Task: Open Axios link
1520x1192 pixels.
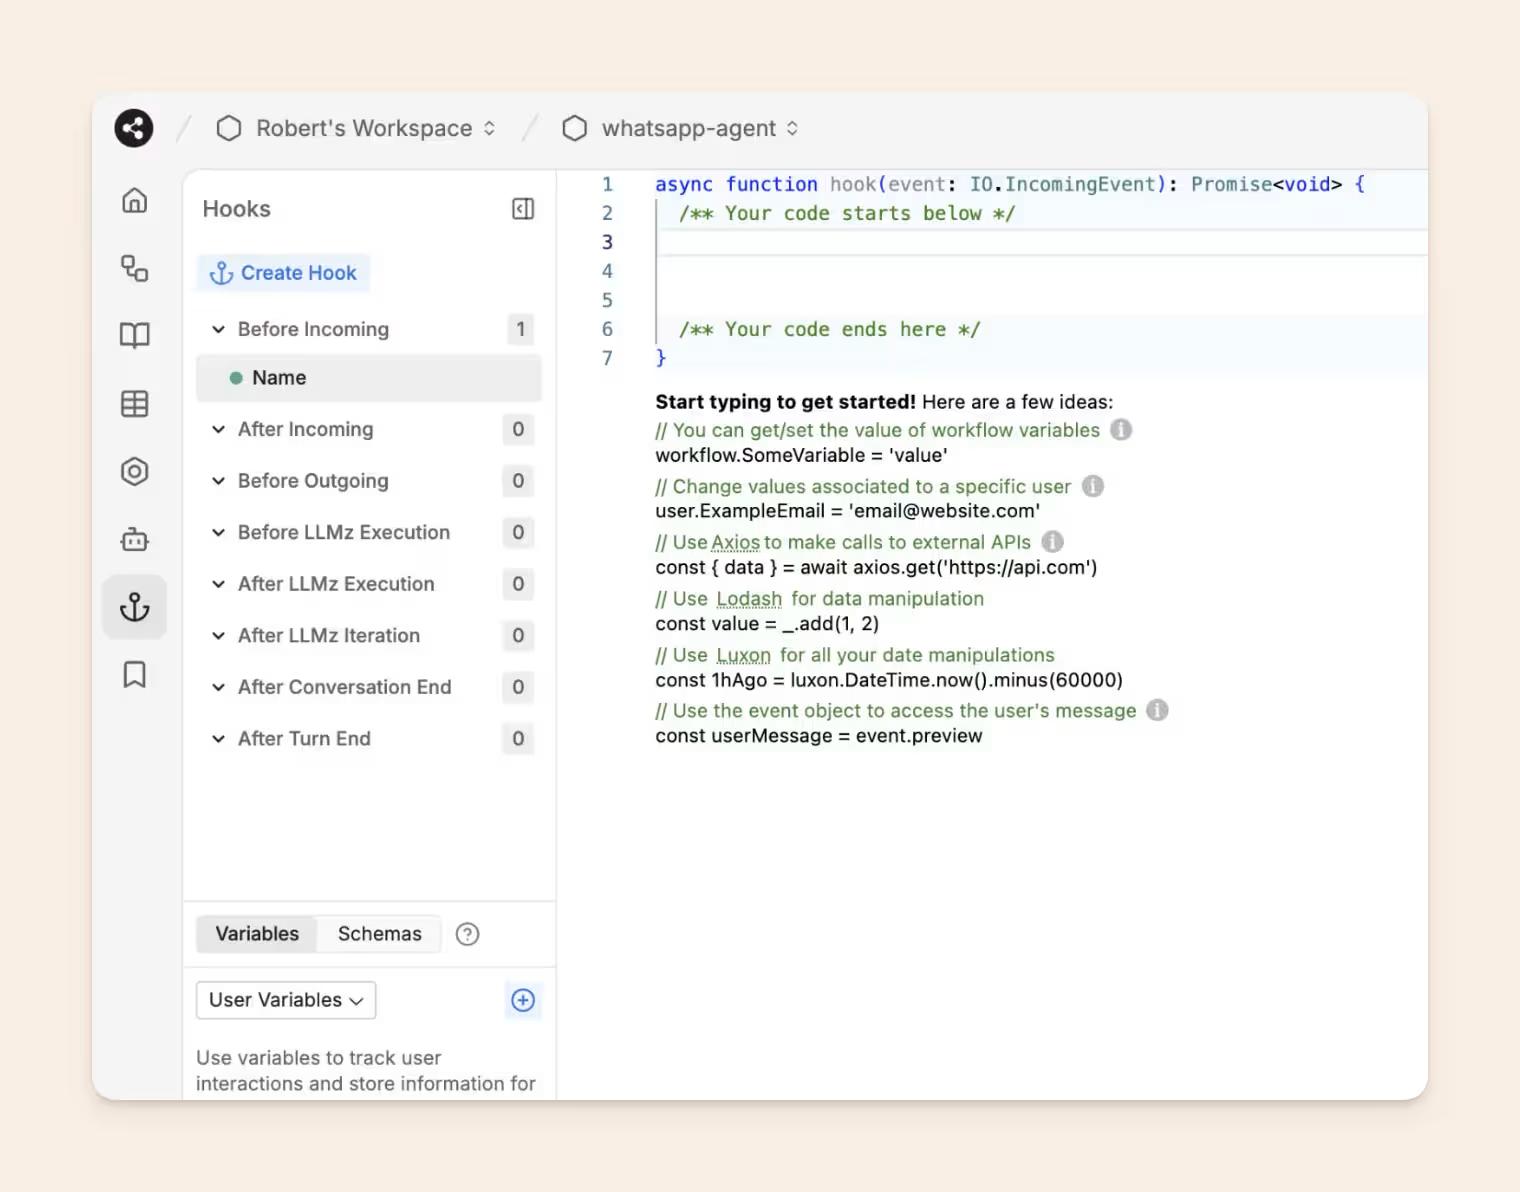Action: [x=736, y=542]
